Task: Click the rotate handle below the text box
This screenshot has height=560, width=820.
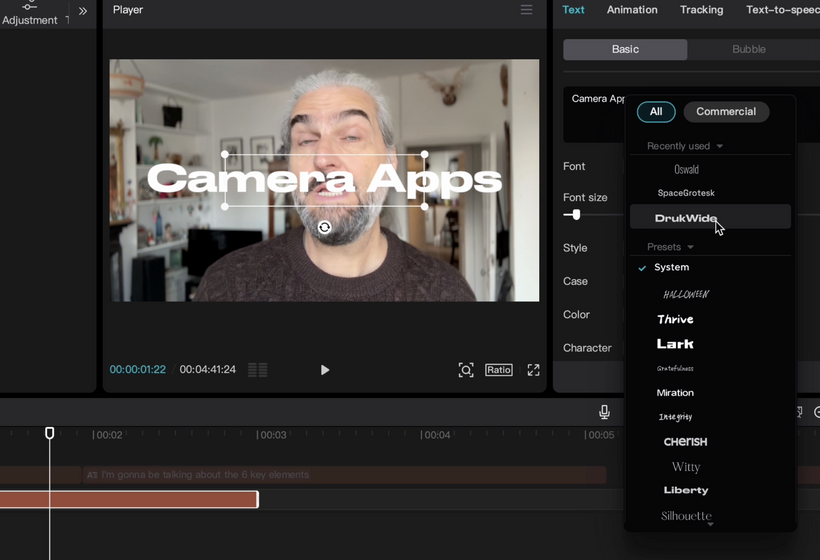Action: [324, 228]
